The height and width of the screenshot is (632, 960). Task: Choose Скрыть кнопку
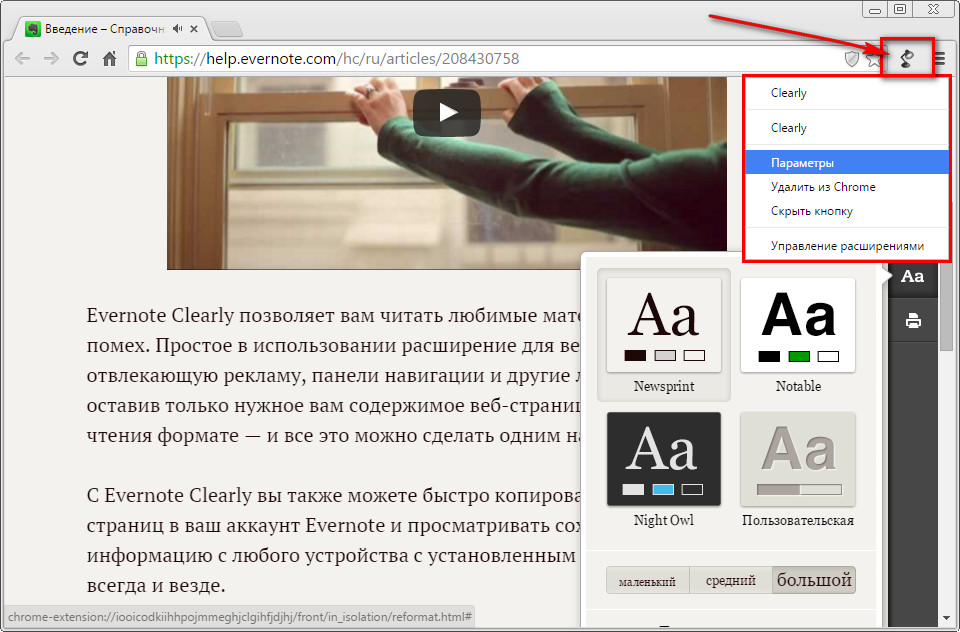847,211
